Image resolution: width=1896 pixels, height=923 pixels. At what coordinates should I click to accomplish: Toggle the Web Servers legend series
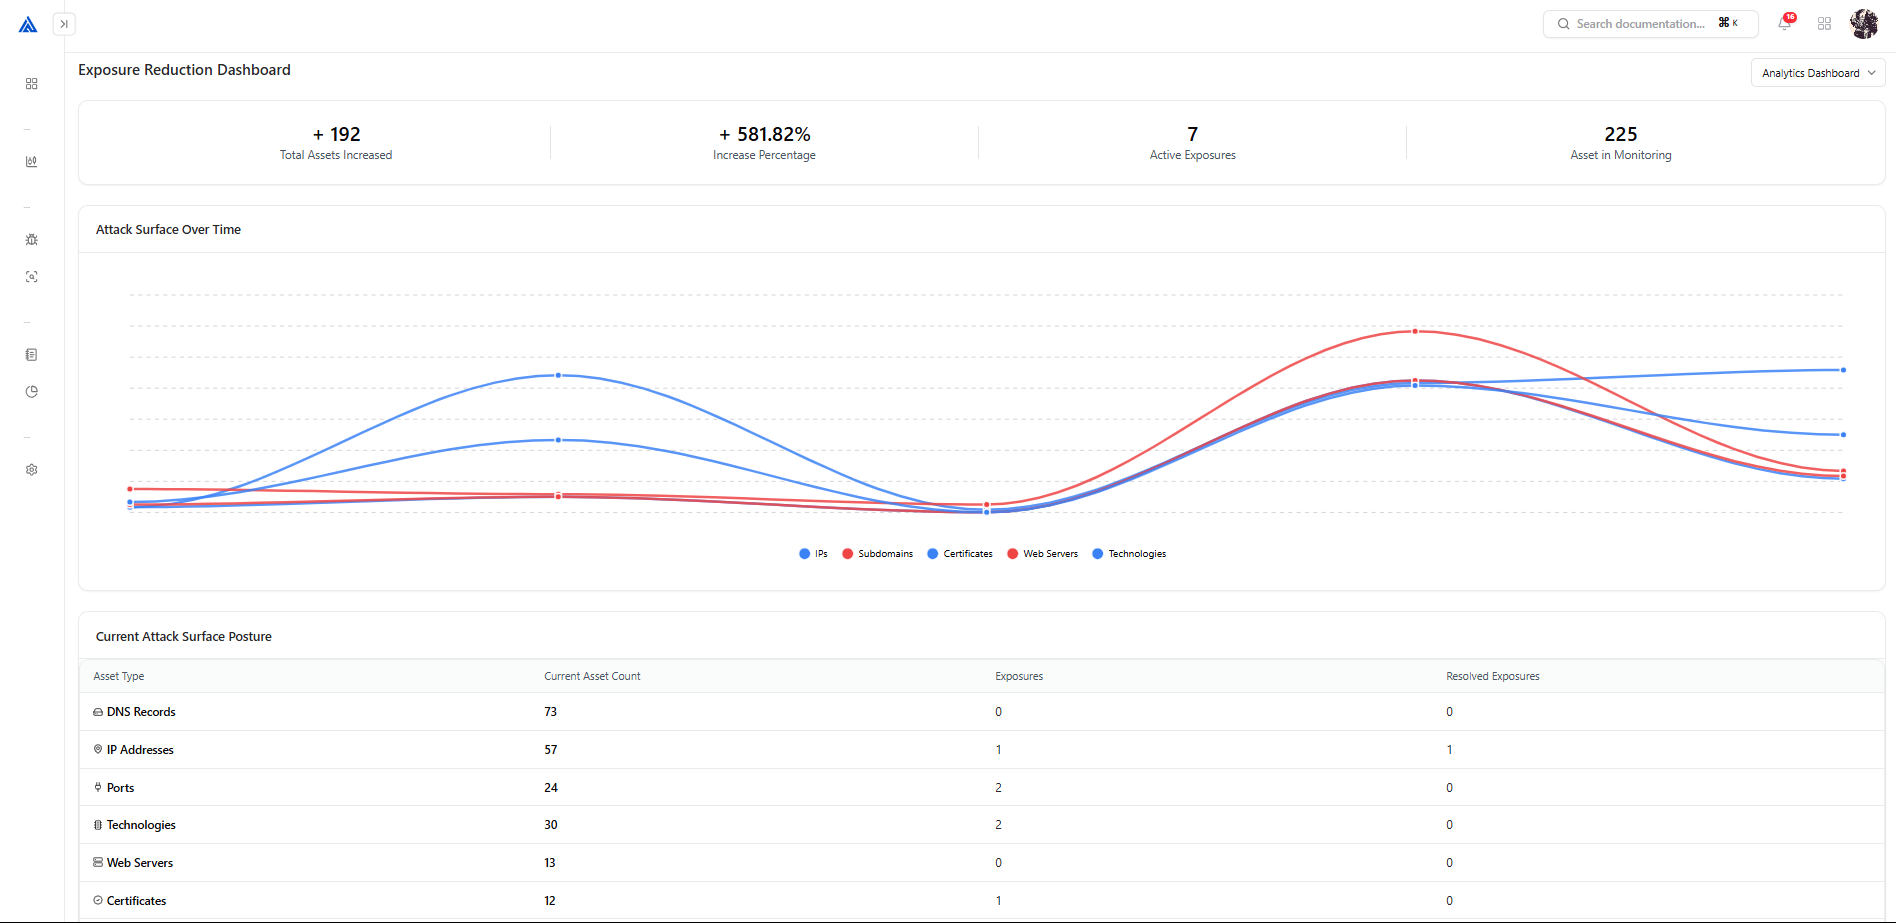tap(1043, 554)
